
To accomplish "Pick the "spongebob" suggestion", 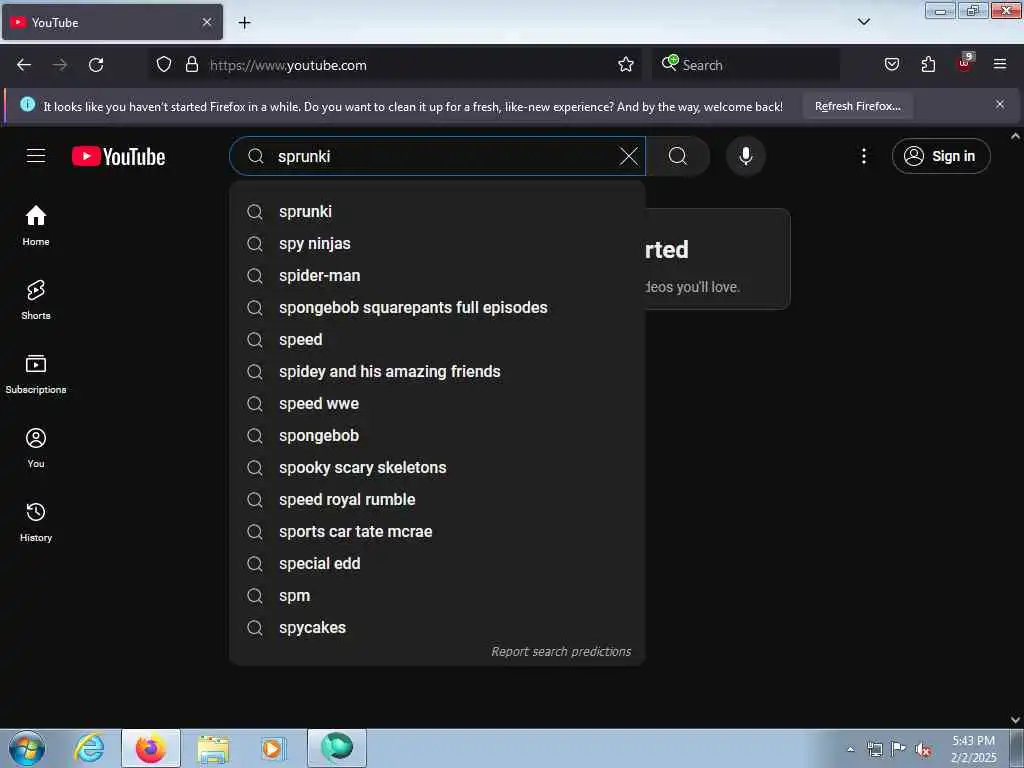I will 437,436.
